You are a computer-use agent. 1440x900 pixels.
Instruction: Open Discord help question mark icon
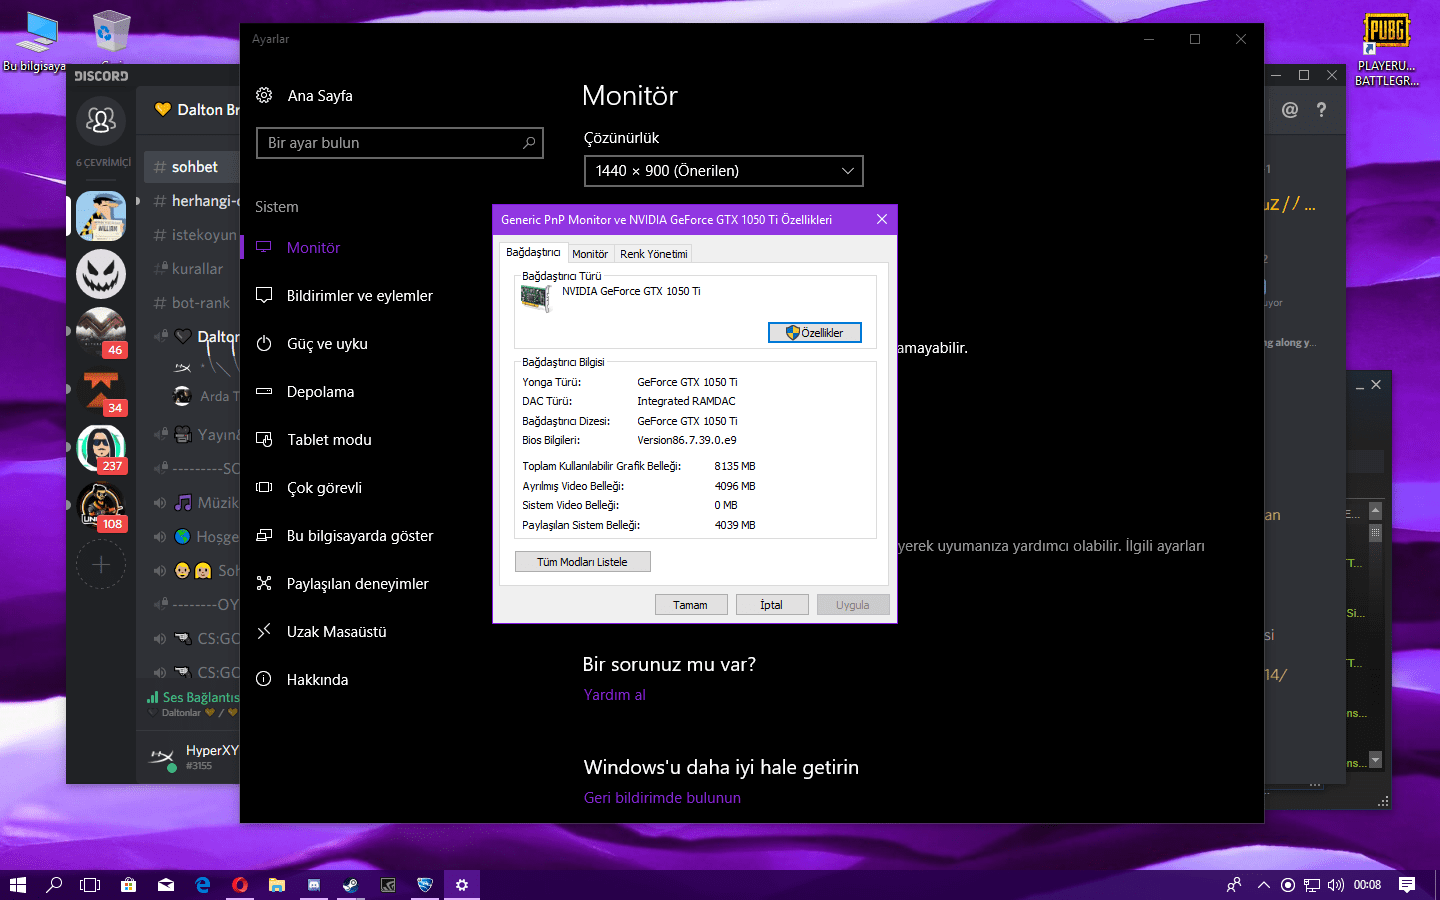pyautogui.click(x=1321, y=110)
